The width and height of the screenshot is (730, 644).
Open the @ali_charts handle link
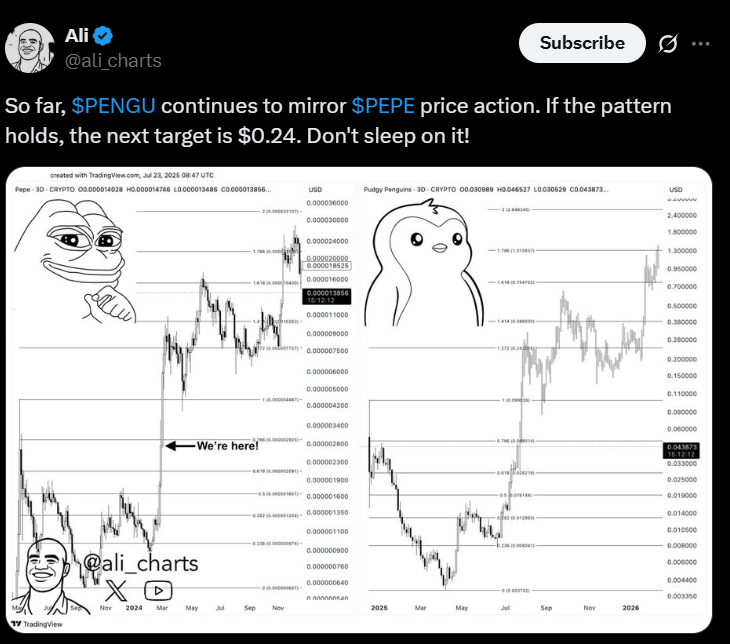[113, 61]
